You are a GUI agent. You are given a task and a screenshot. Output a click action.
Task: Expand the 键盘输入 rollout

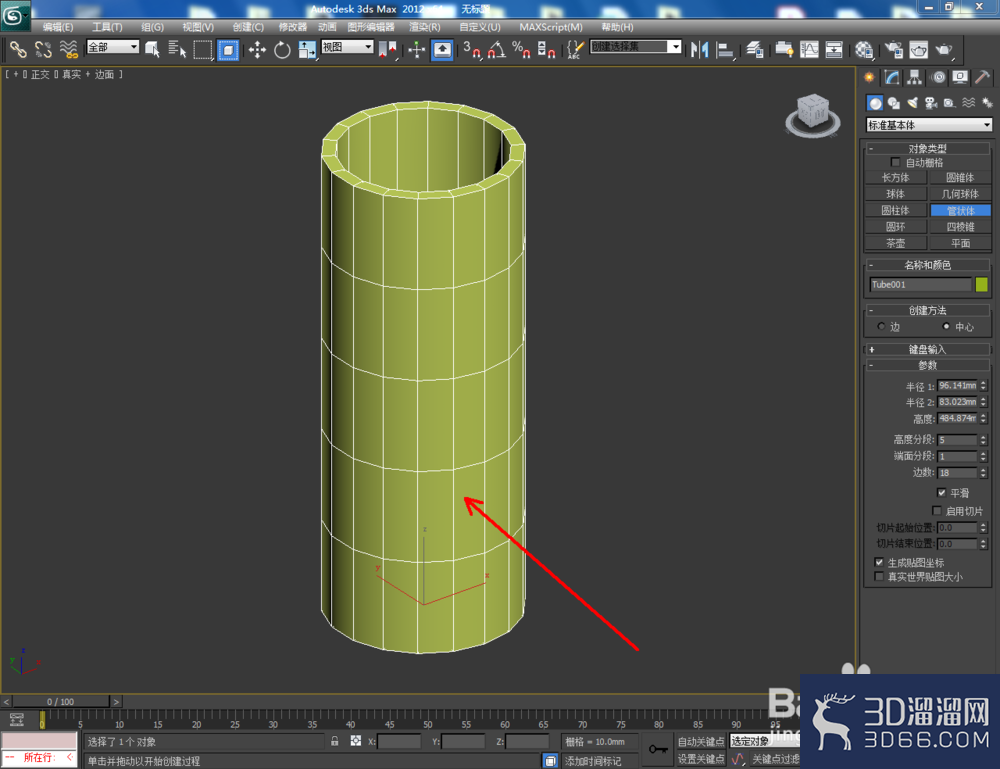coord(927,349)
